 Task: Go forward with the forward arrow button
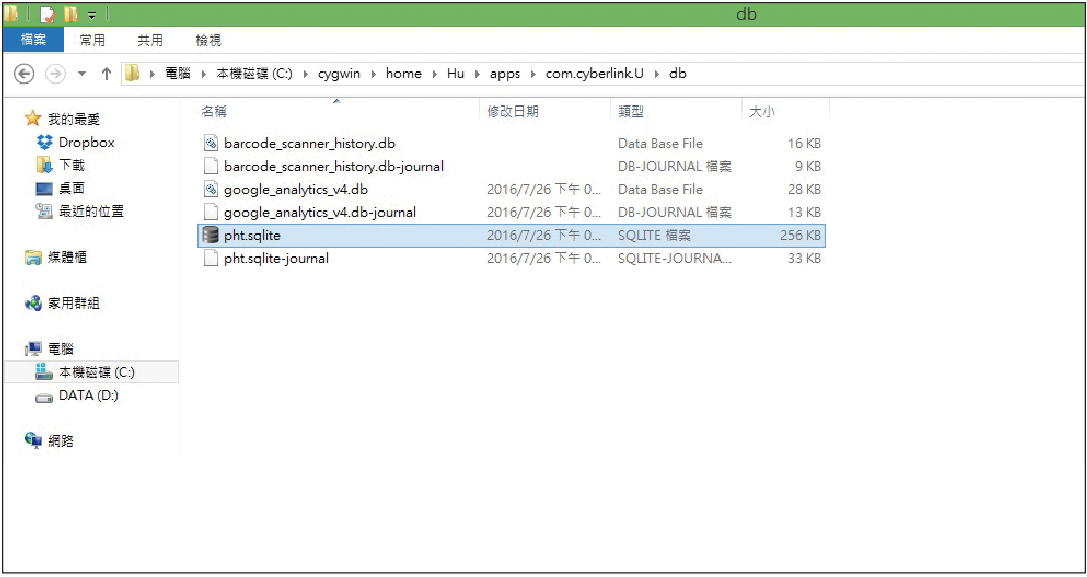54,74
